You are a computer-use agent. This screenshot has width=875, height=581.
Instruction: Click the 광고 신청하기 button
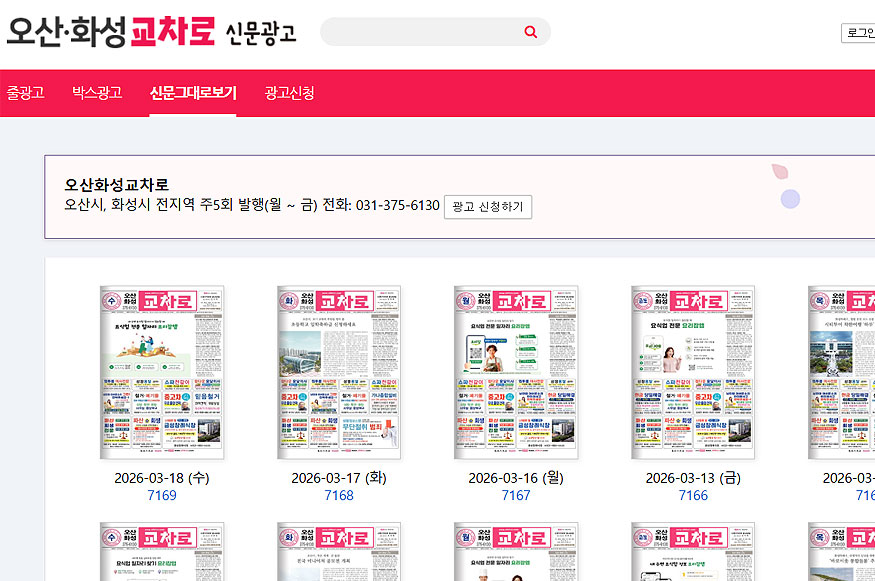(490, 207)
